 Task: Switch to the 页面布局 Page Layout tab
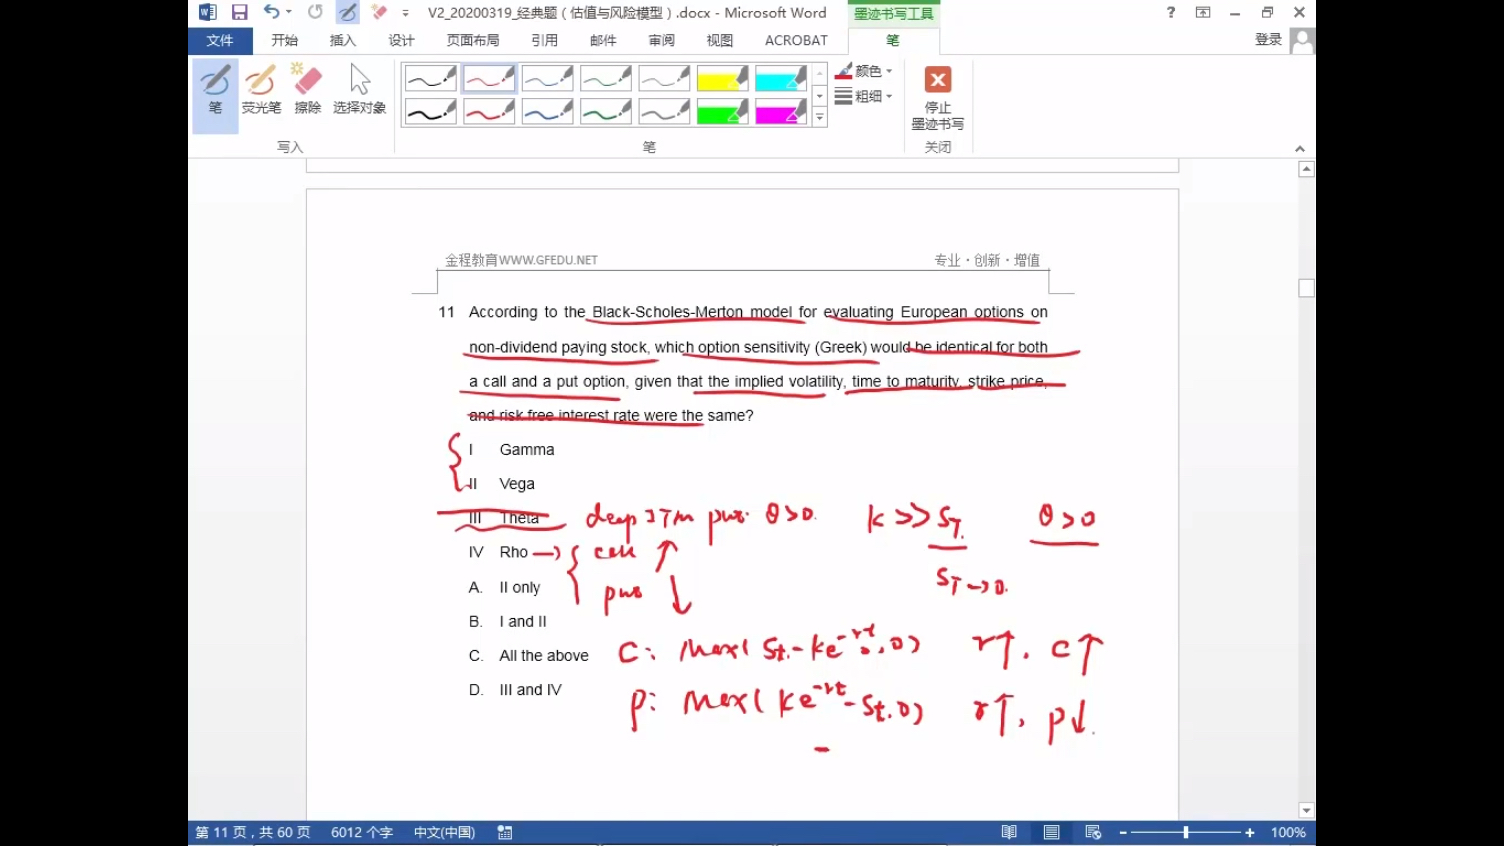click(x=473, y=40)
